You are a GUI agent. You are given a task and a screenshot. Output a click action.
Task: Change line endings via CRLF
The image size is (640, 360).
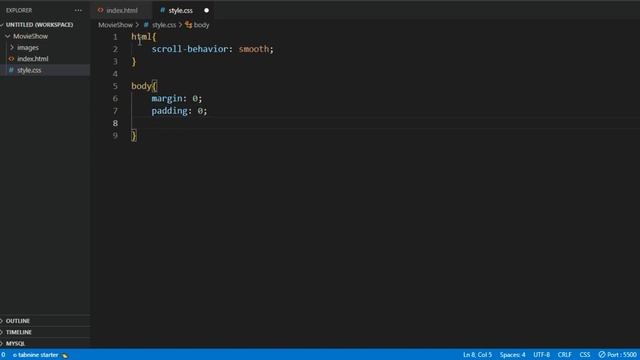pos(564,355)
